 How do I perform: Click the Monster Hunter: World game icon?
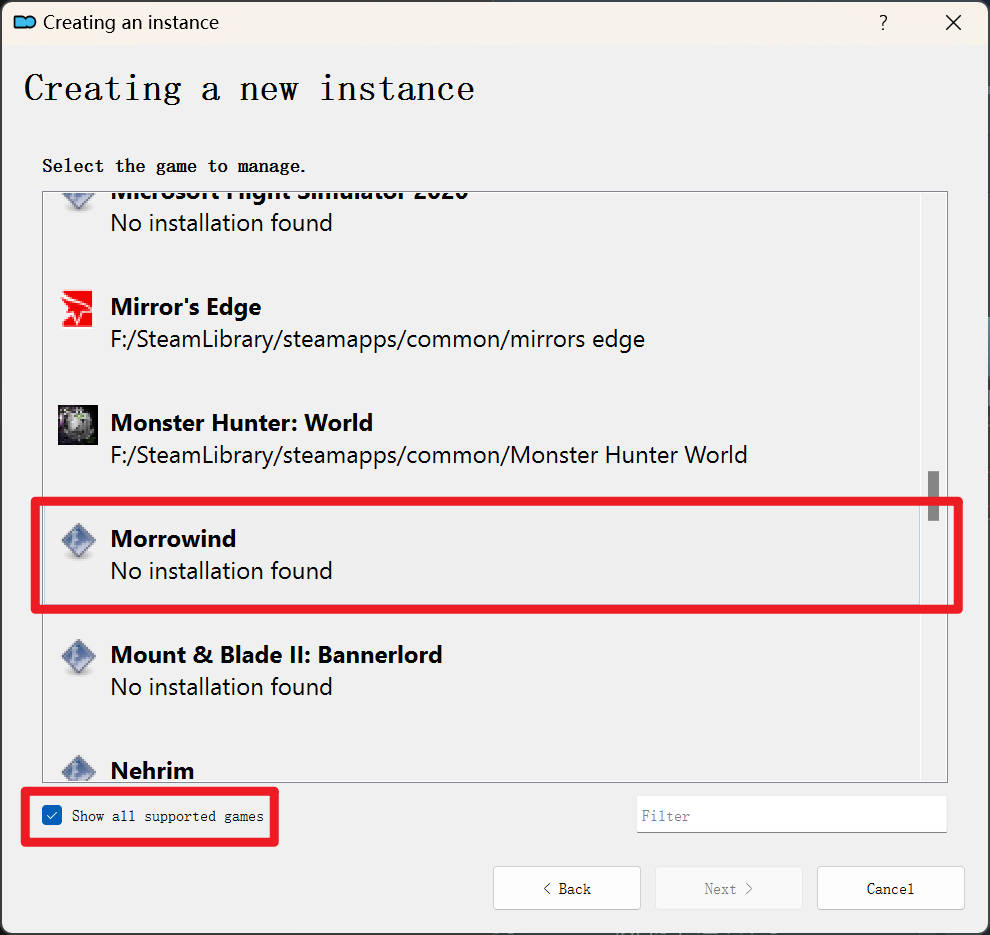tap(78, 425)
